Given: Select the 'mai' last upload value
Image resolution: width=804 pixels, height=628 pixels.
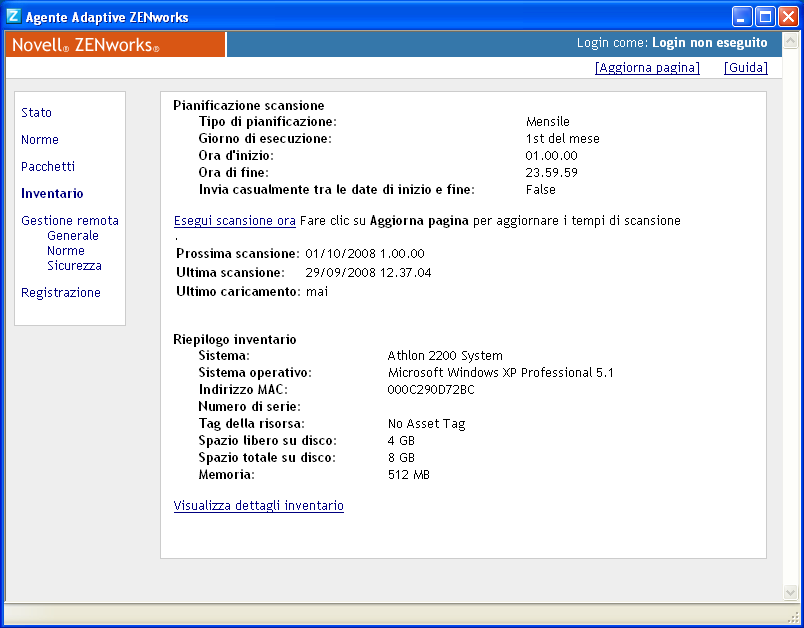Looking at the screenshot, I should 317,292.
